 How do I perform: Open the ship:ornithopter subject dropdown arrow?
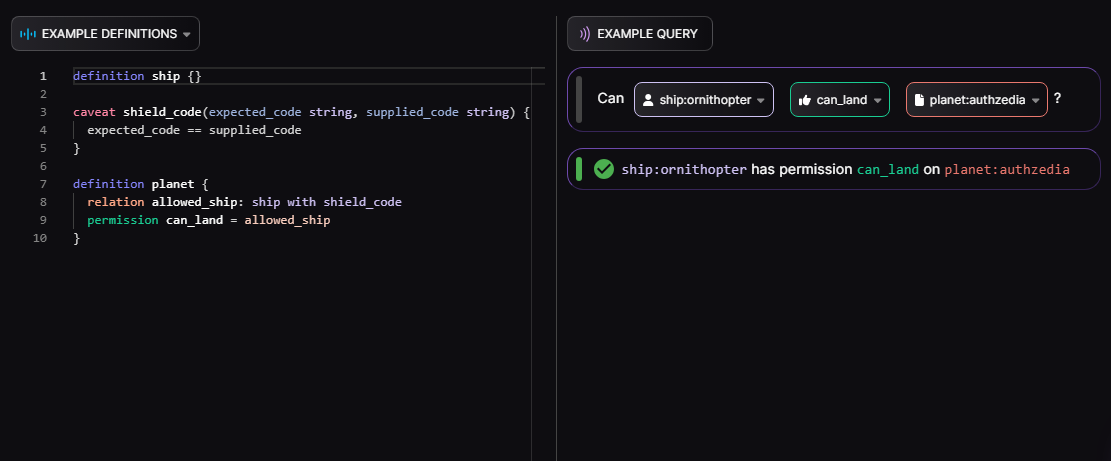[761, 101]
